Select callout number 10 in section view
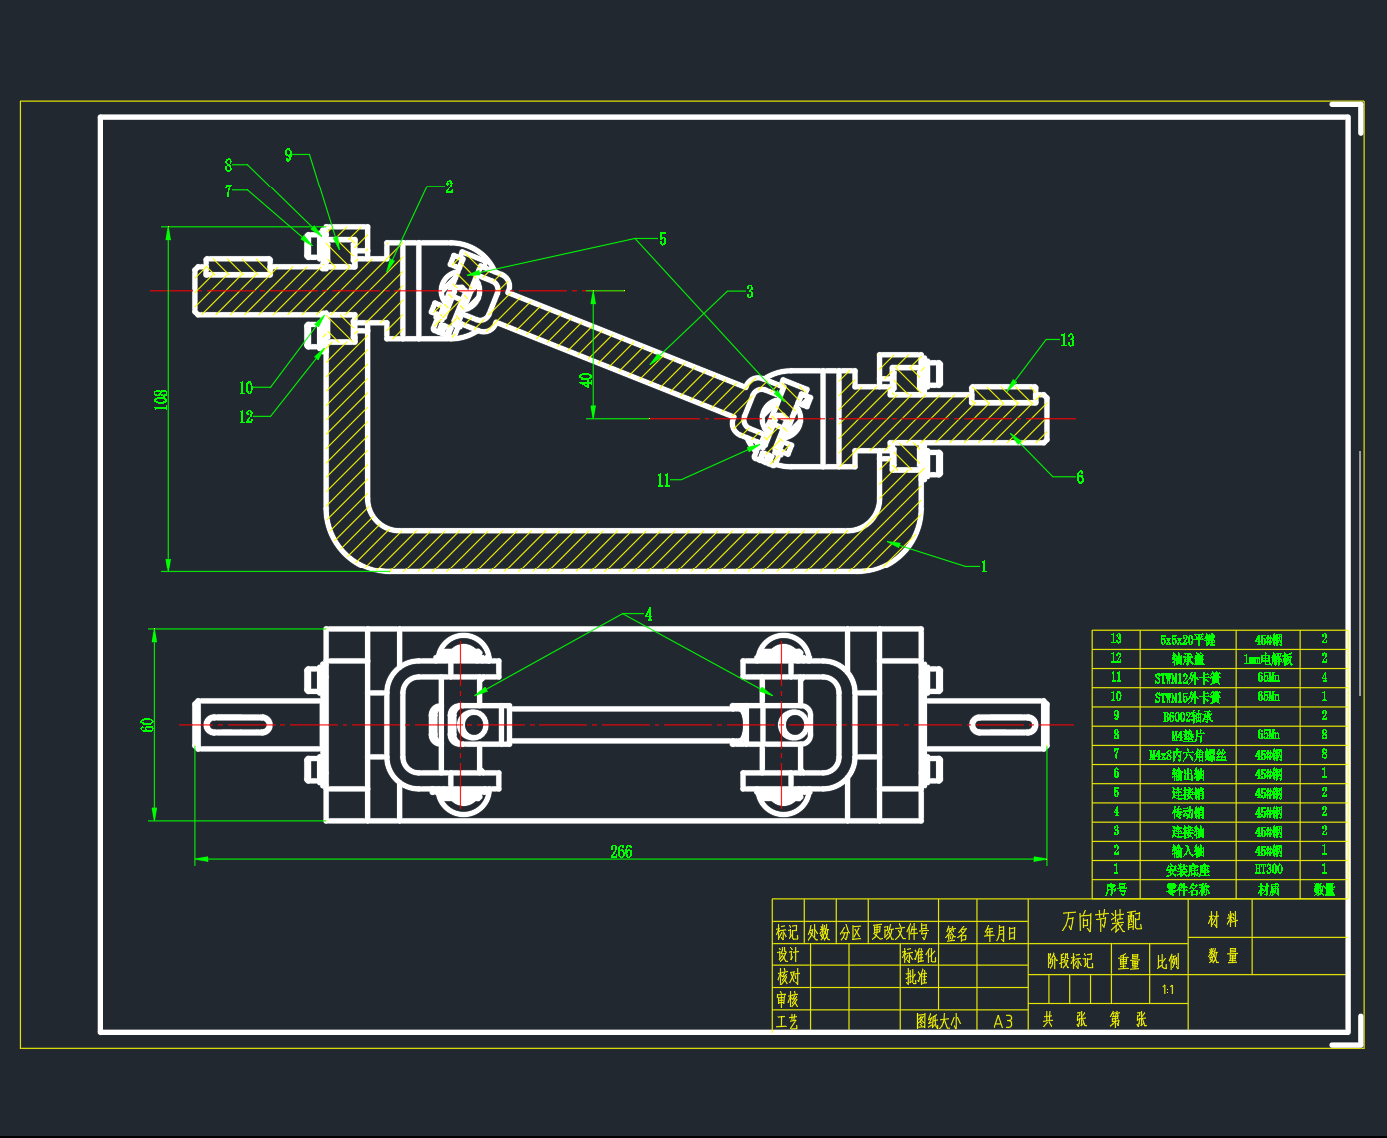The height and width of the screenshot is (1138, 1387). pos(246,388)
